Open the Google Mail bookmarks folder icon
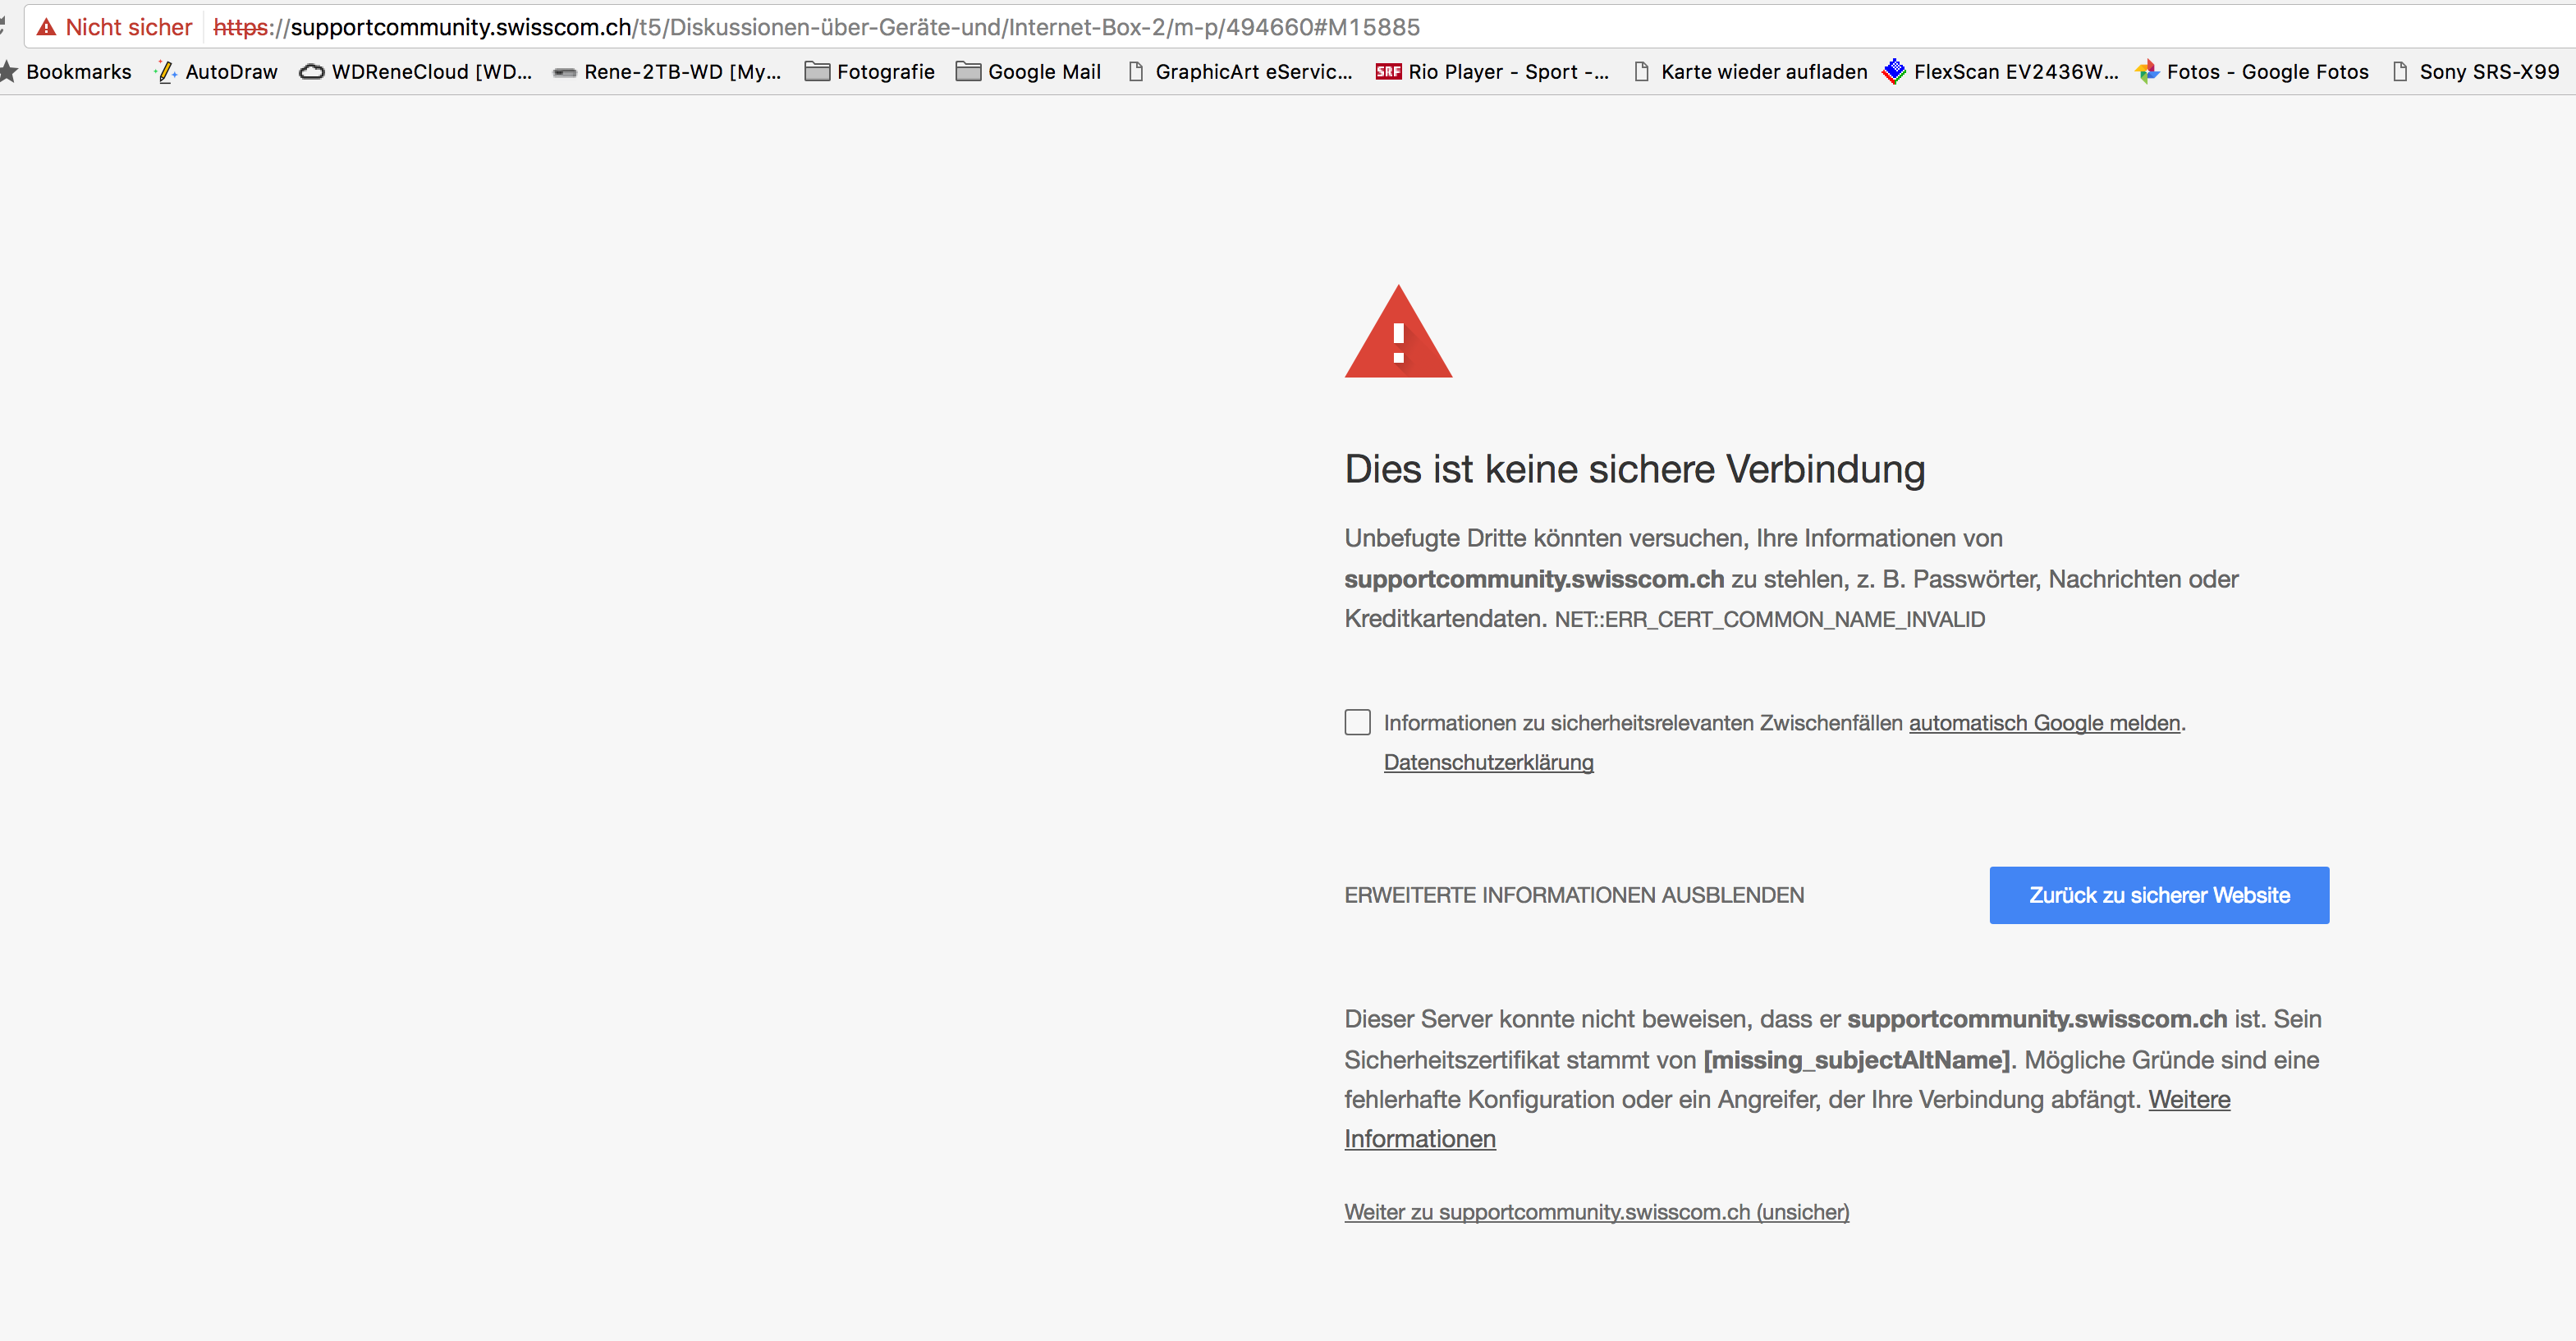Image resolution: width=2576 pixels, height=1341 pixels. point(965,71)
